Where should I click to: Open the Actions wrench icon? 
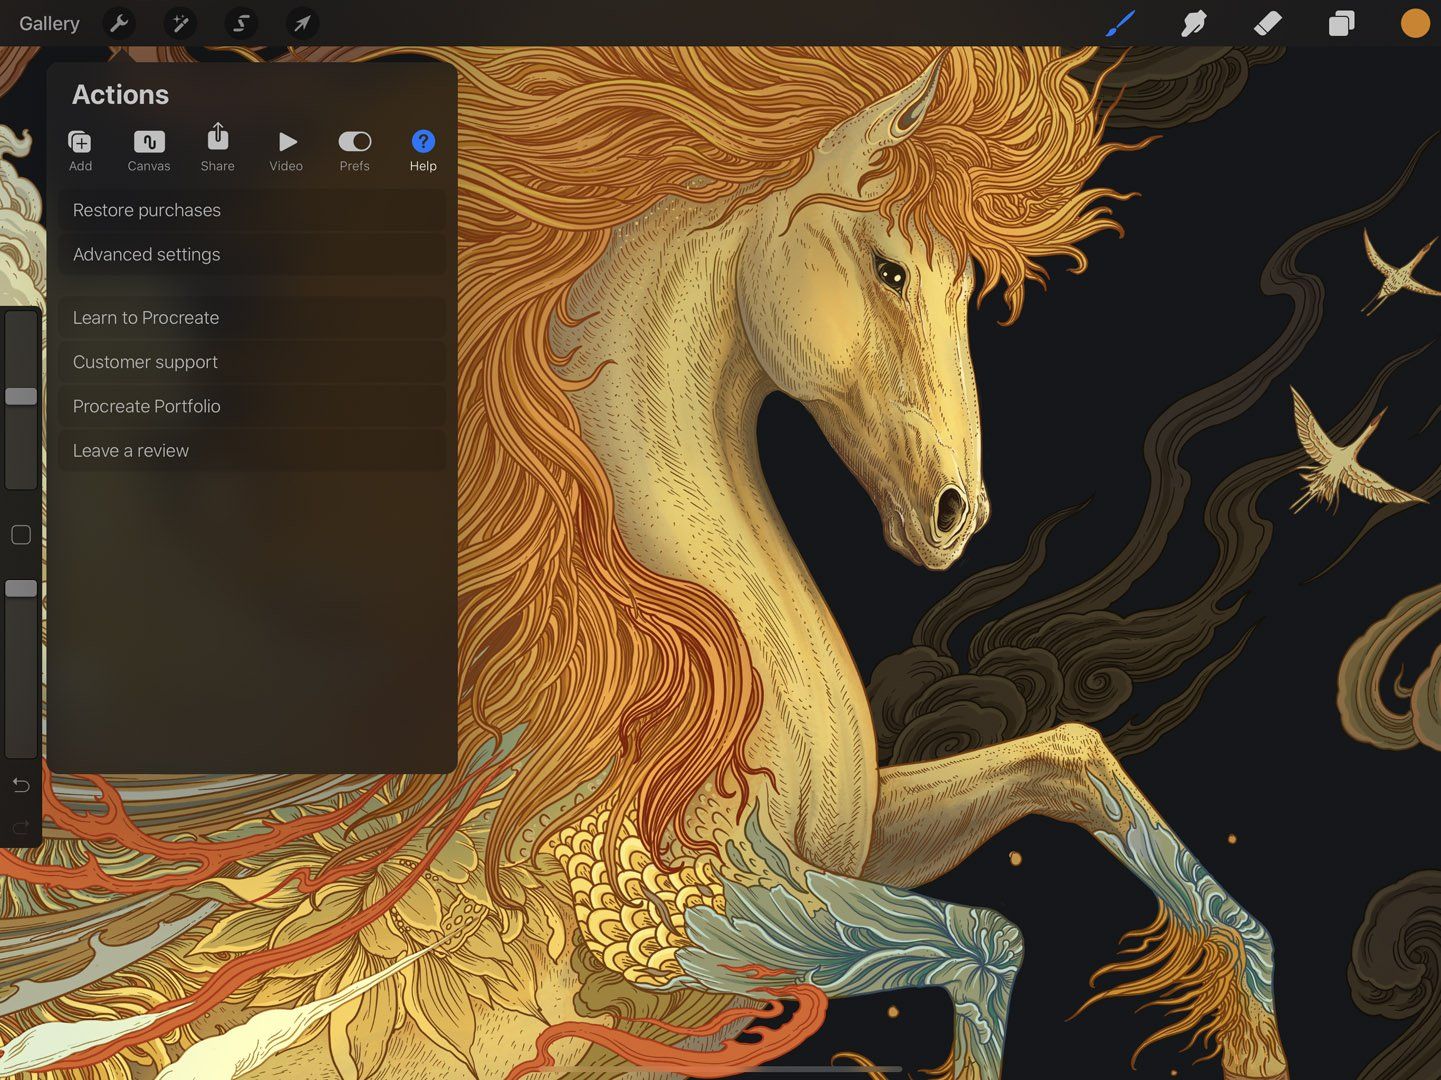pos(119,23)
